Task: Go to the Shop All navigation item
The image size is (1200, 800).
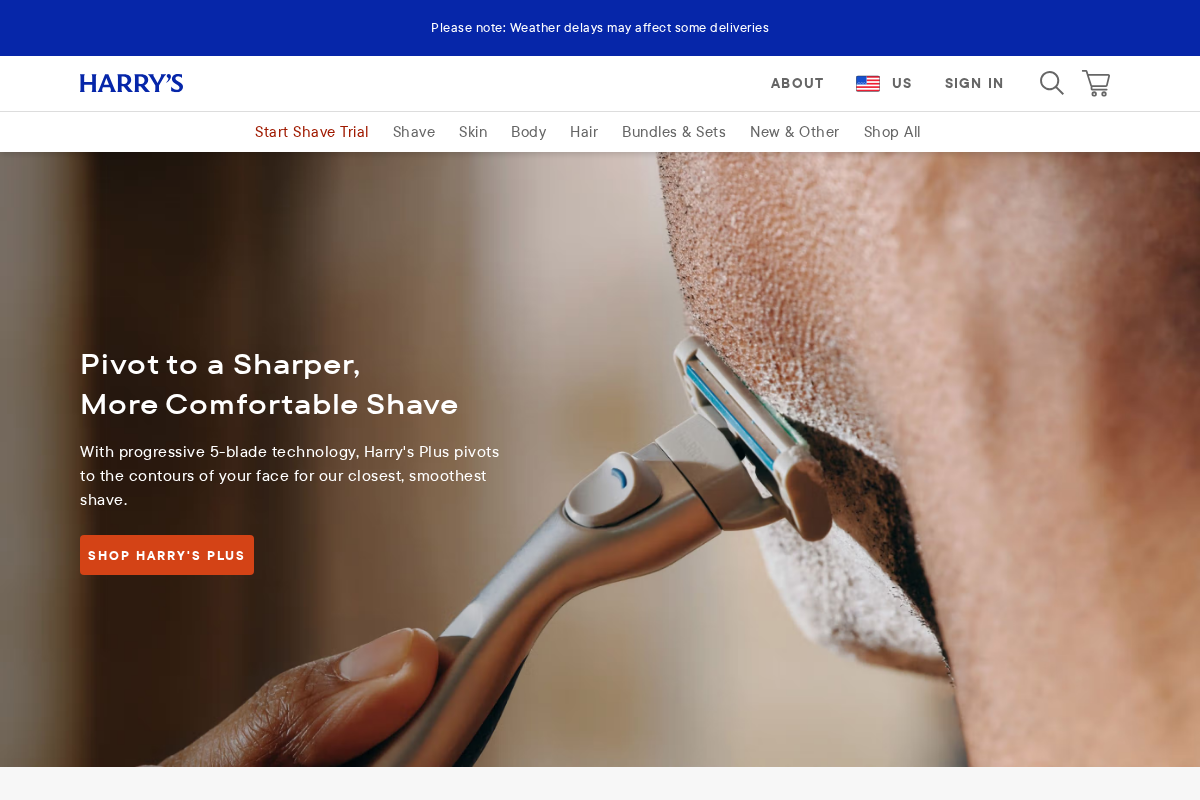Action: [892, 132]
